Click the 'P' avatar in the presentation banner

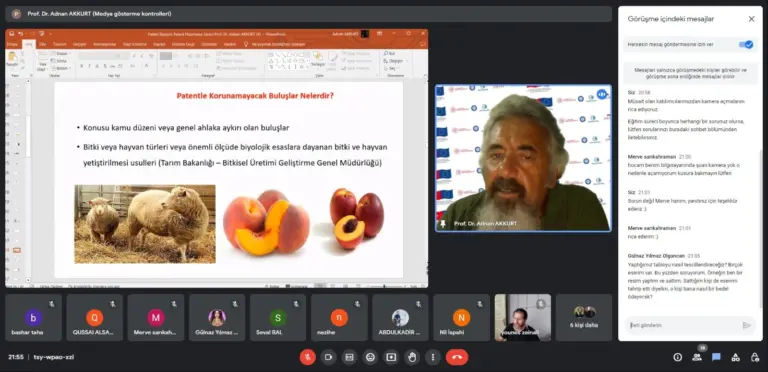click(16, 14)
